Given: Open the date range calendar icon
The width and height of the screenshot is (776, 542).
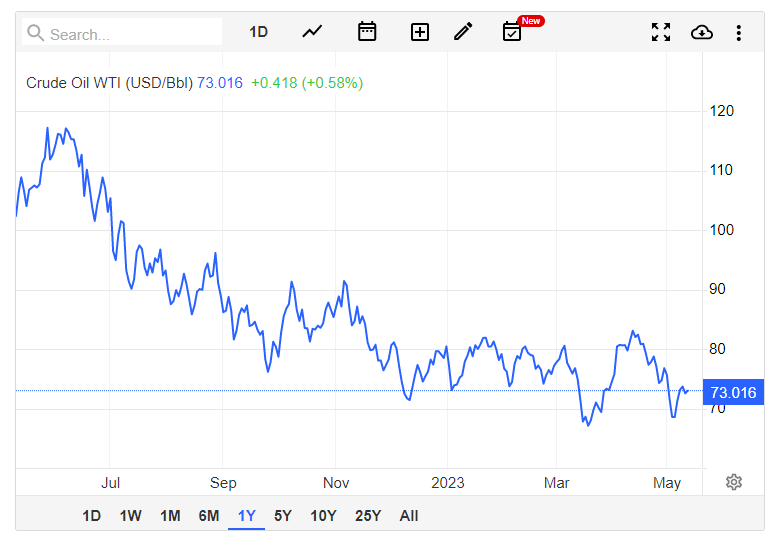Looking at the screenshot, I should (x=367, y=32).
